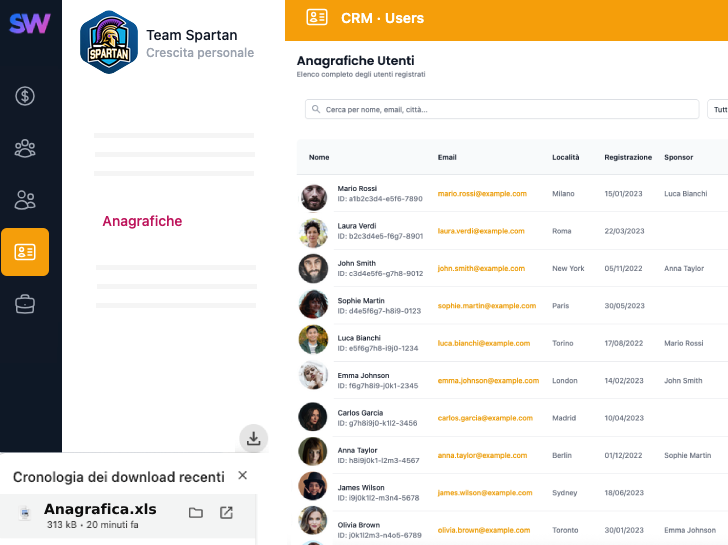728x545 pixels.
Task: Click ID a1b2c3d4-e5f6-7890 under Mario Rossi
Action: point(380,199)
